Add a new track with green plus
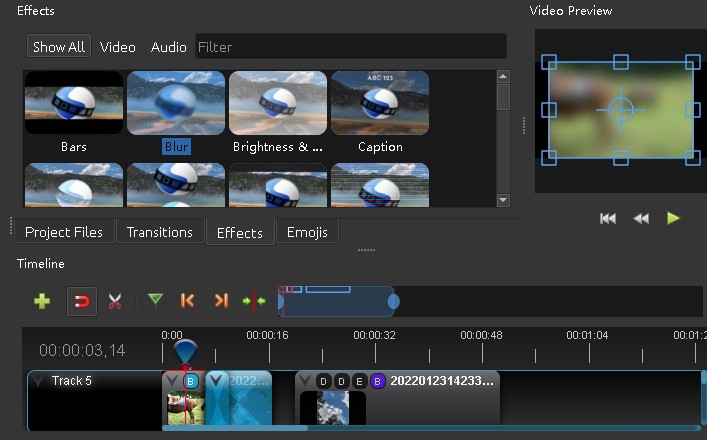 pos(42,301)
